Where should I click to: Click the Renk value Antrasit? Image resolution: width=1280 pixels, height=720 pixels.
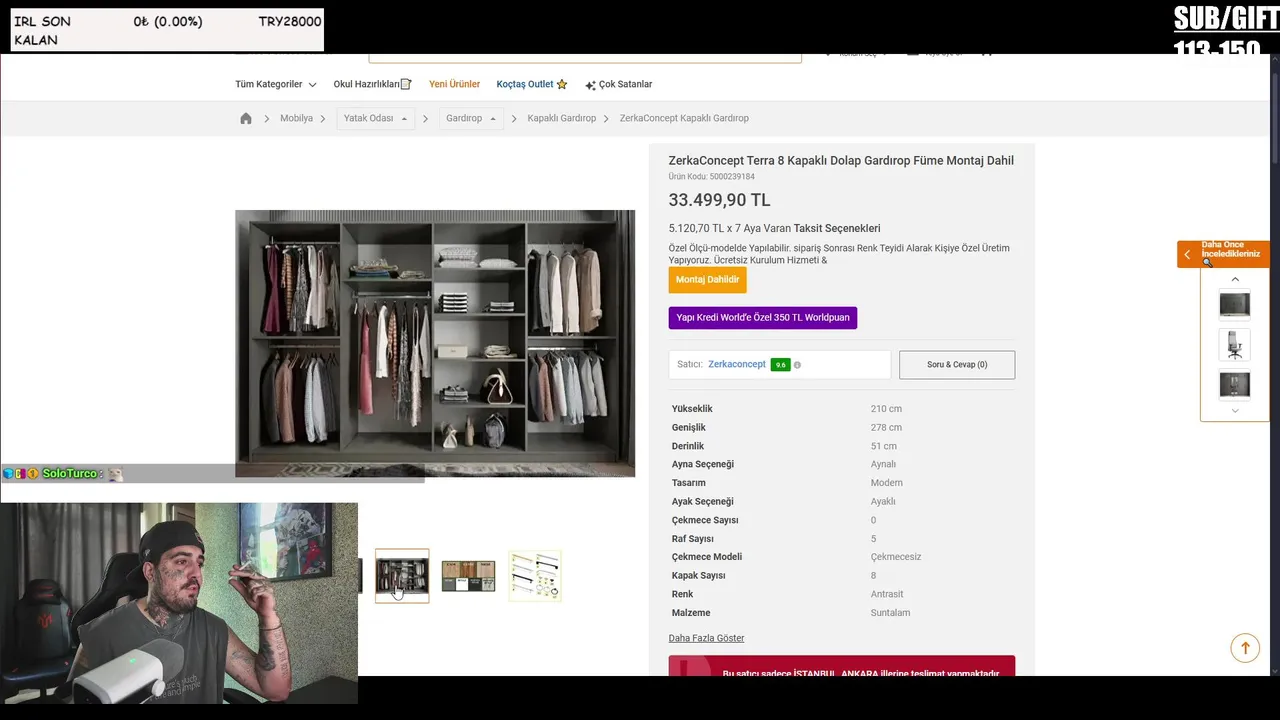click(x=887, y=594)
